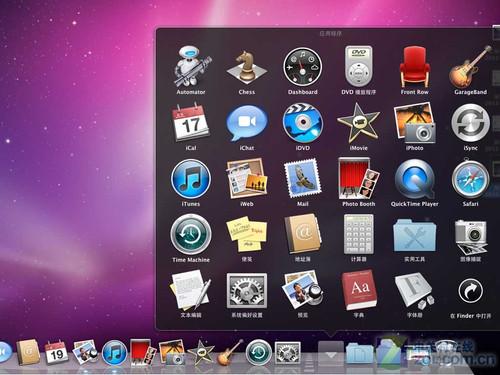Click the iMovie star icon in the Dock
This screenshot has height=375, width=500.
click(x=201, y=352)
